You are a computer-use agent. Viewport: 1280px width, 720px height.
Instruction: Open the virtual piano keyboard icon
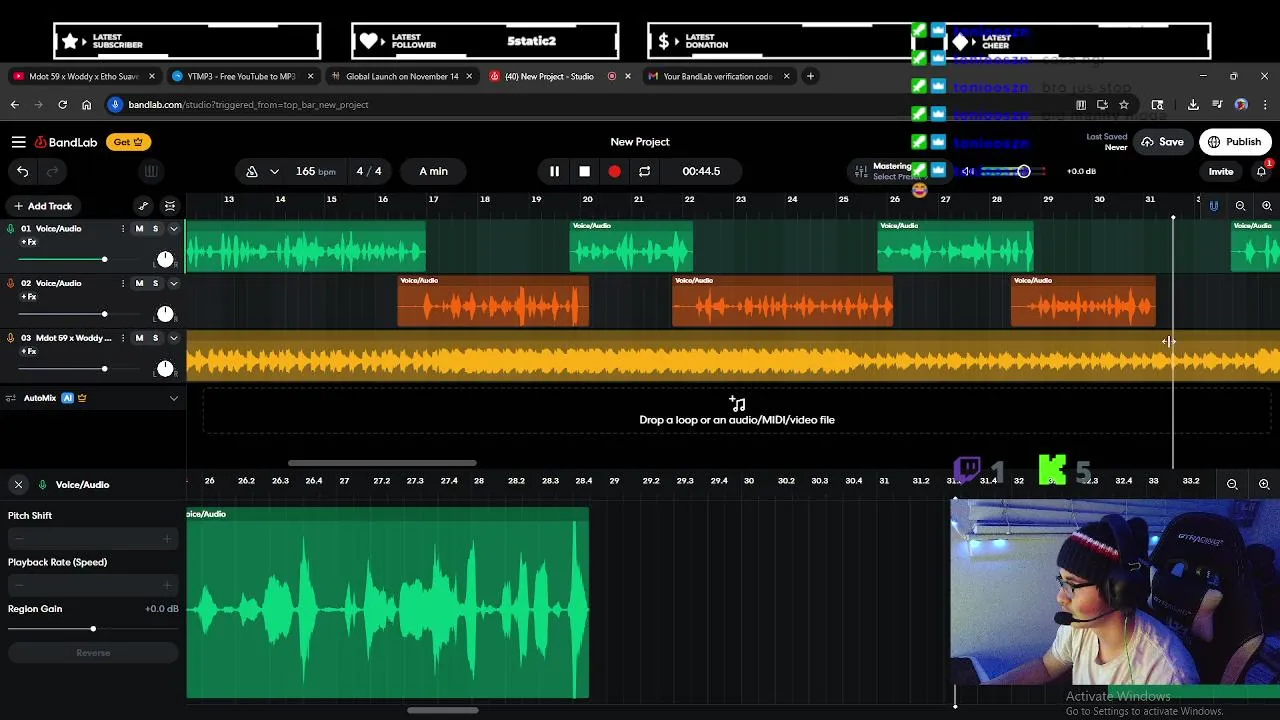(x=151, y=171)
